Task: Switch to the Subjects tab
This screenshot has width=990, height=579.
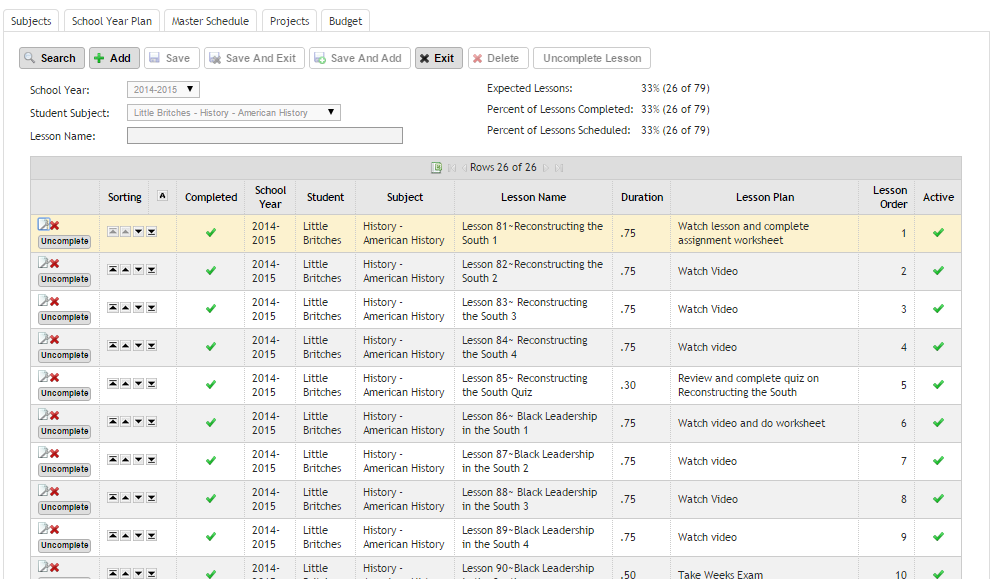Action: (x=31, y=21)
